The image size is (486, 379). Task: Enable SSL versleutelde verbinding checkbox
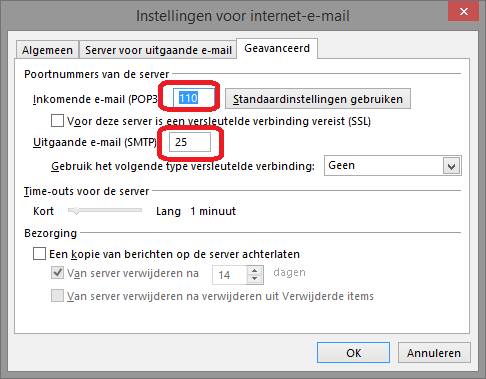tap(57, 121)
